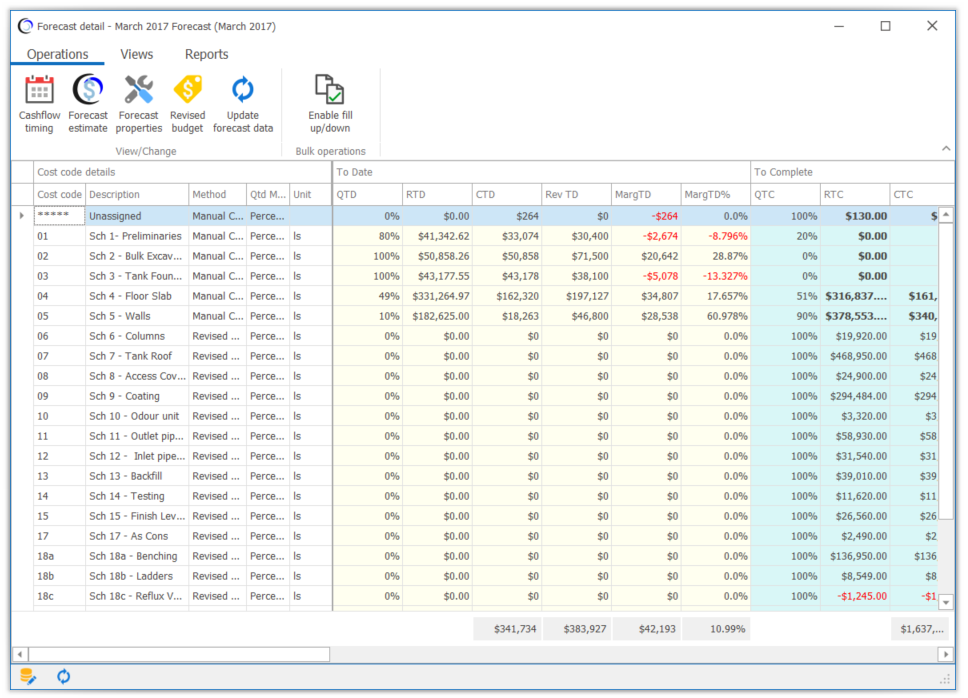This screenshot has width=968, height=698.
Task: Select the Operations tab
Action: tap(57, 54)
